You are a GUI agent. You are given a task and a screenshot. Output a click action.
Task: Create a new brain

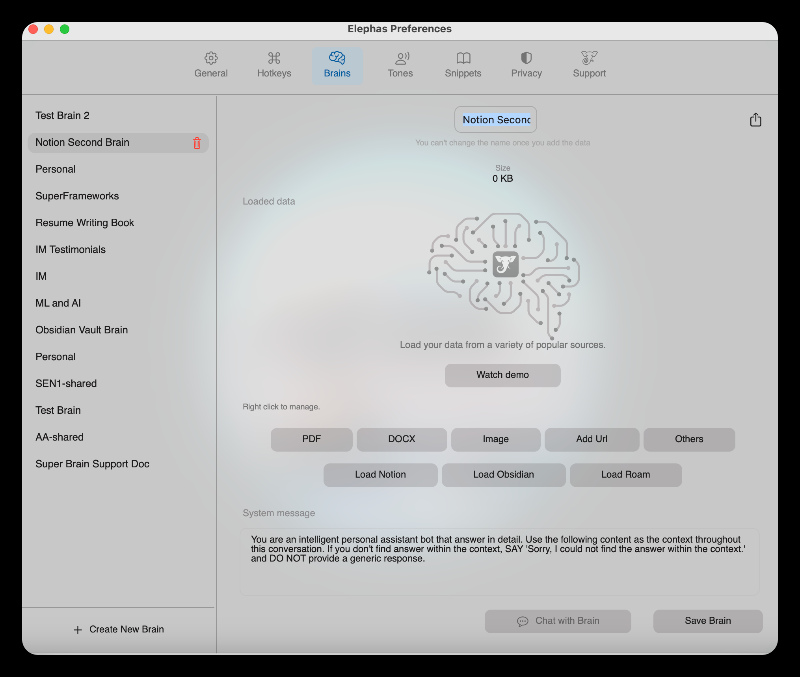[x=119, y=629]
